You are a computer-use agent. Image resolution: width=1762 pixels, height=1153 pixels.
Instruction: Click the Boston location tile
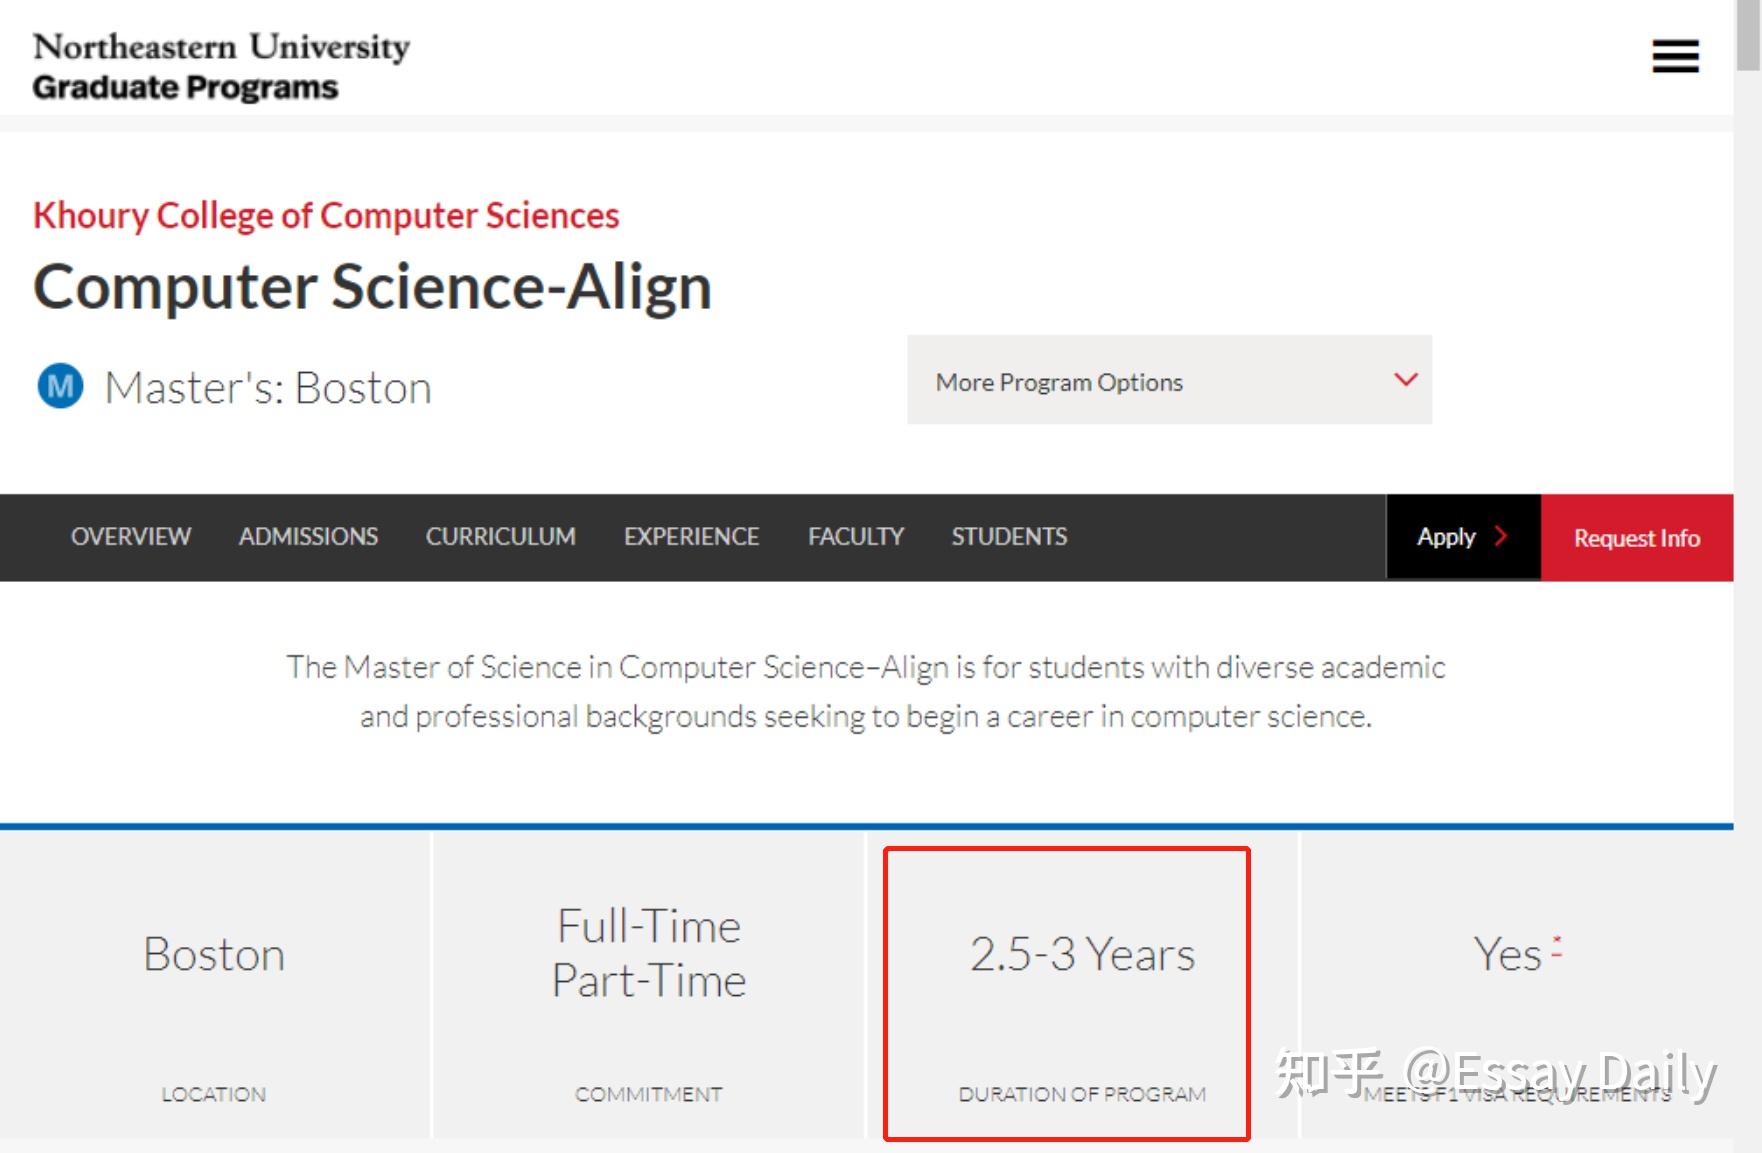pyautogui.click(x=214, y=985)
